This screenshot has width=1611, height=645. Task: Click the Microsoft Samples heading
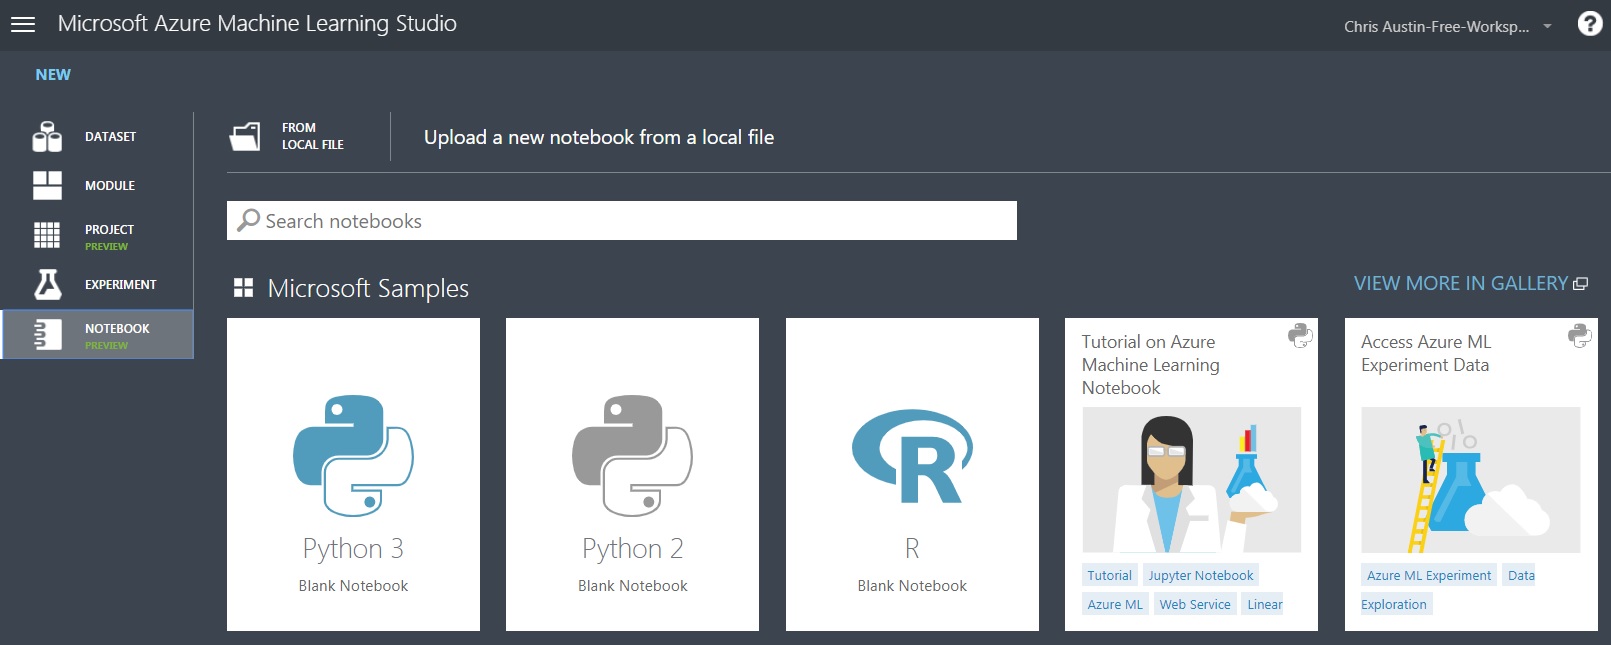(x=368, y=288)
